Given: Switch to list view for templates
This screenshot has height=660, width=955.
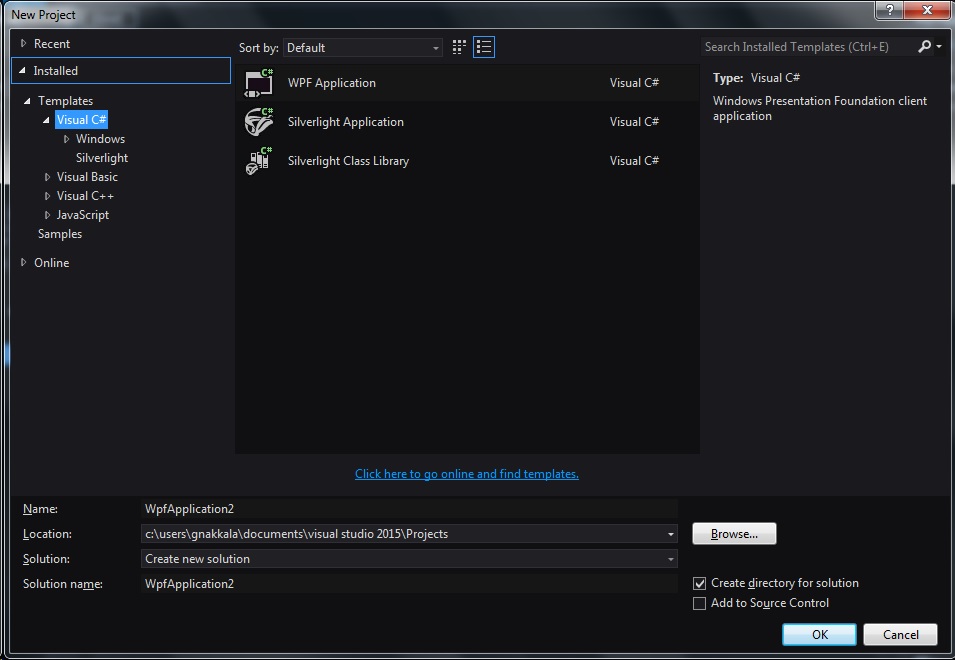Looking at the screenshot, I should click(483, 46).
